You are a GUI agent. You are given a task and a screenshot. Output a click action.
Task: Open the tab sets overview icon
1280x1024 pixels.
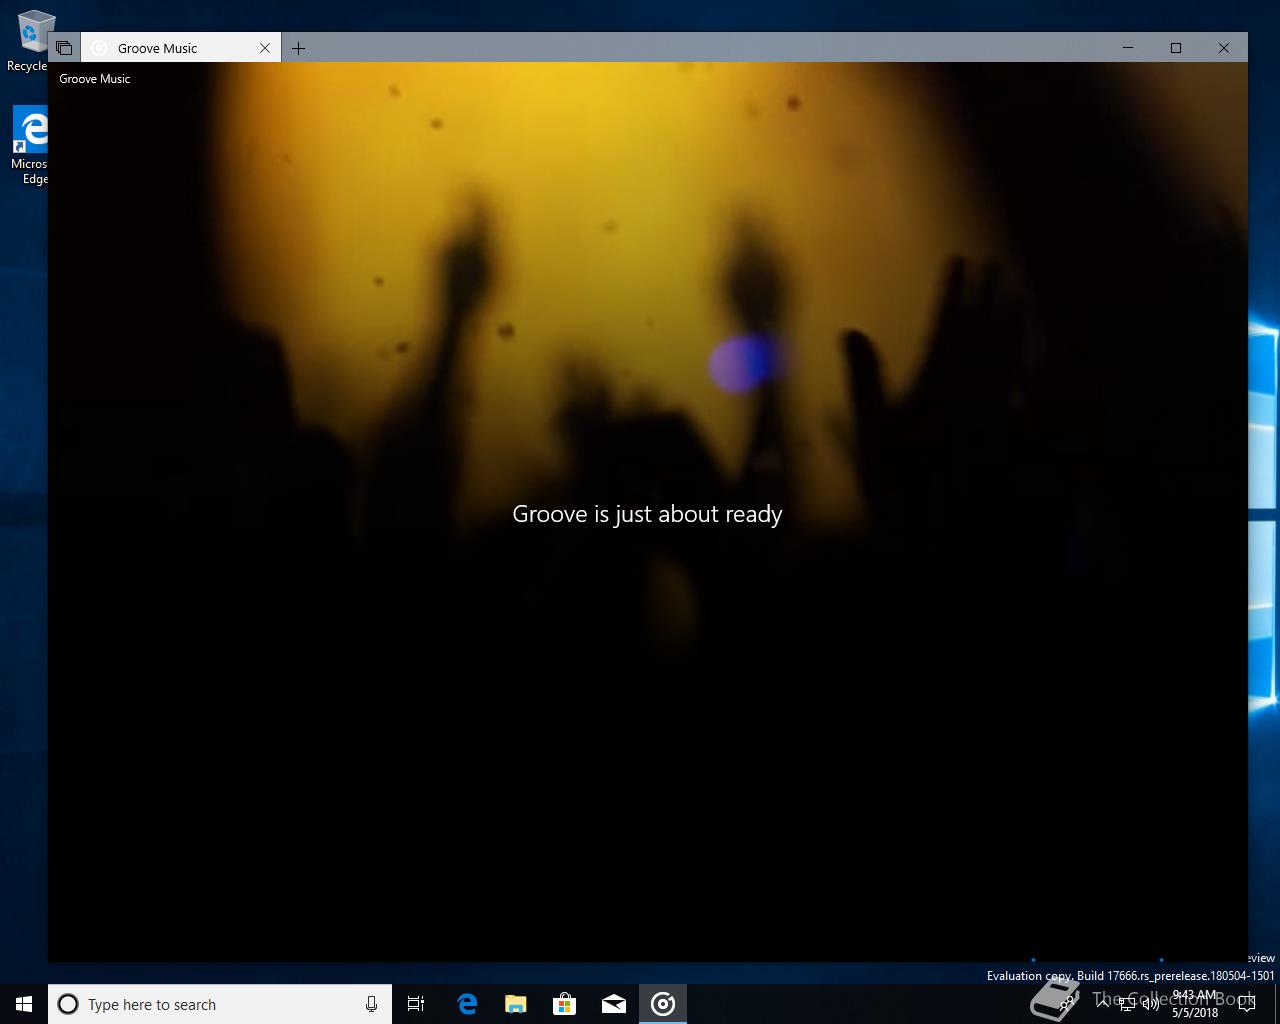[x=64, y=48]
